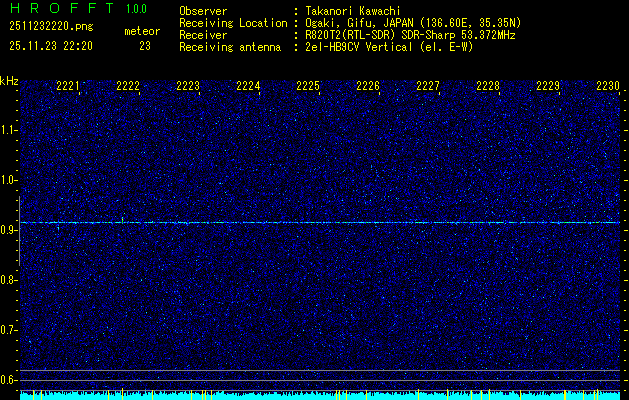This screenshot has height=400, width=629.
Task: Click the 0.6 kHz axis tick label
Action: coord(9,380)
